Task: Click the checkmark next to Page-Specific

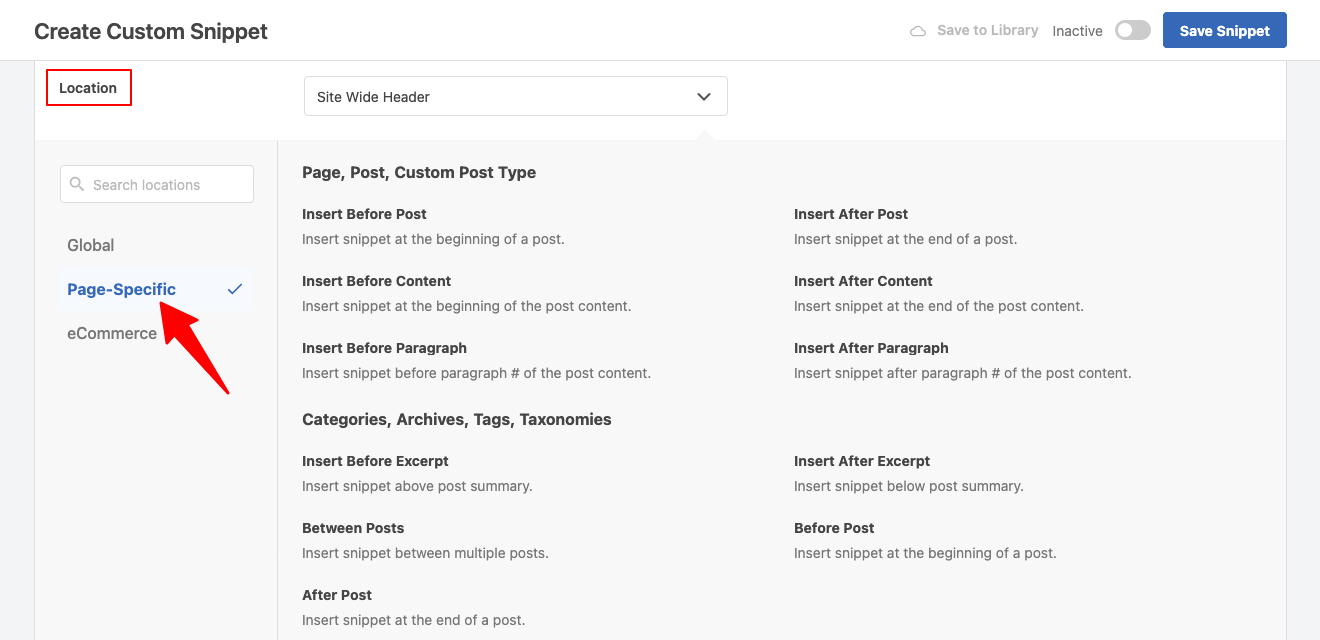Action: [x=235, y=289]
